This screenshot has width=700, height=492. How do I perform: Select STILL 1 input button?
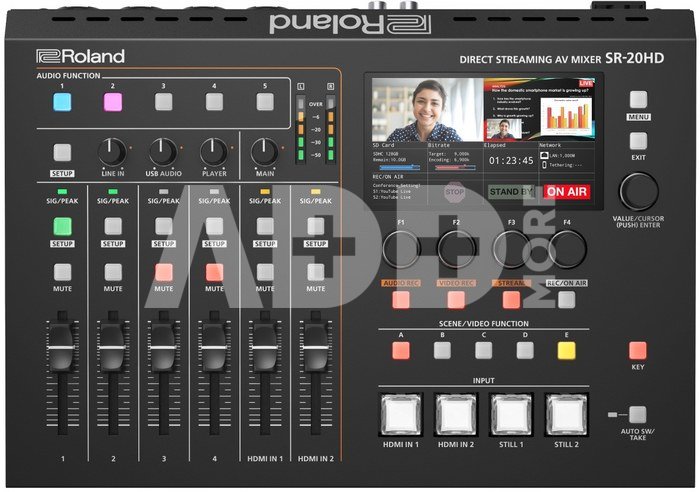[x=511, y=414]
